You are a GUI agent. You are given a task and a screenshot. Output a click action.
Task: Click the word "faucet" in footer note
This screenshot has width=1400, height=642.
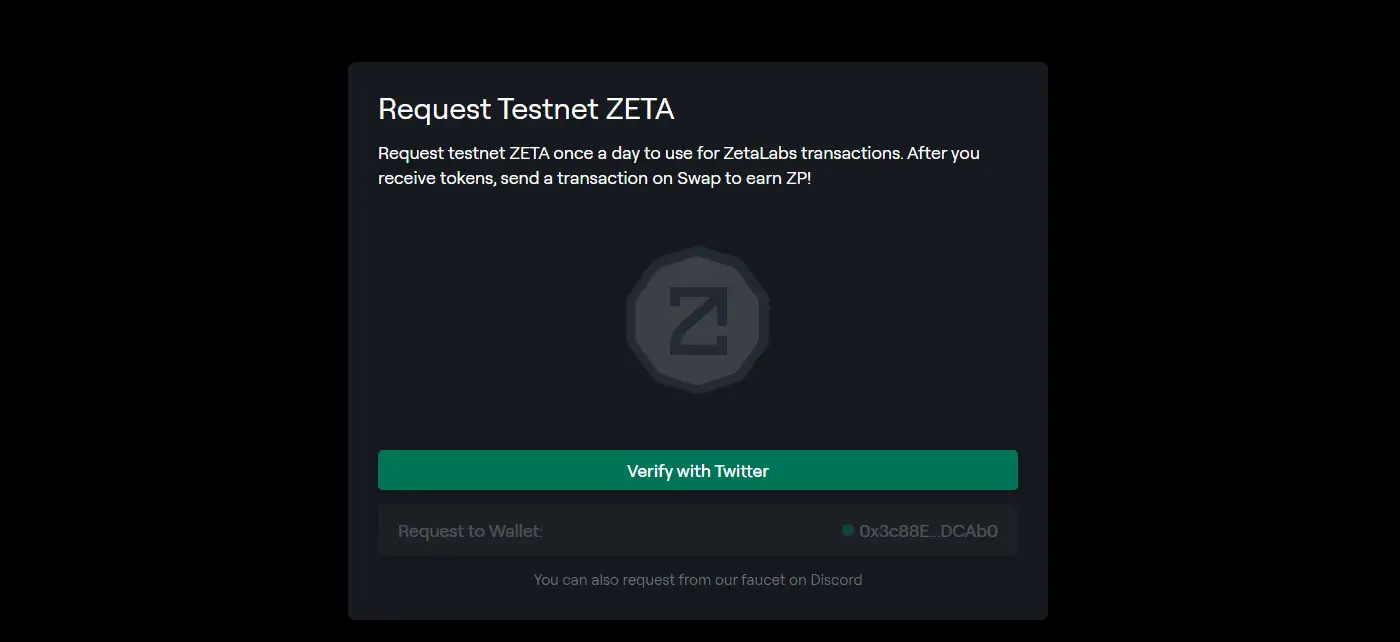[x=758, y=580]
